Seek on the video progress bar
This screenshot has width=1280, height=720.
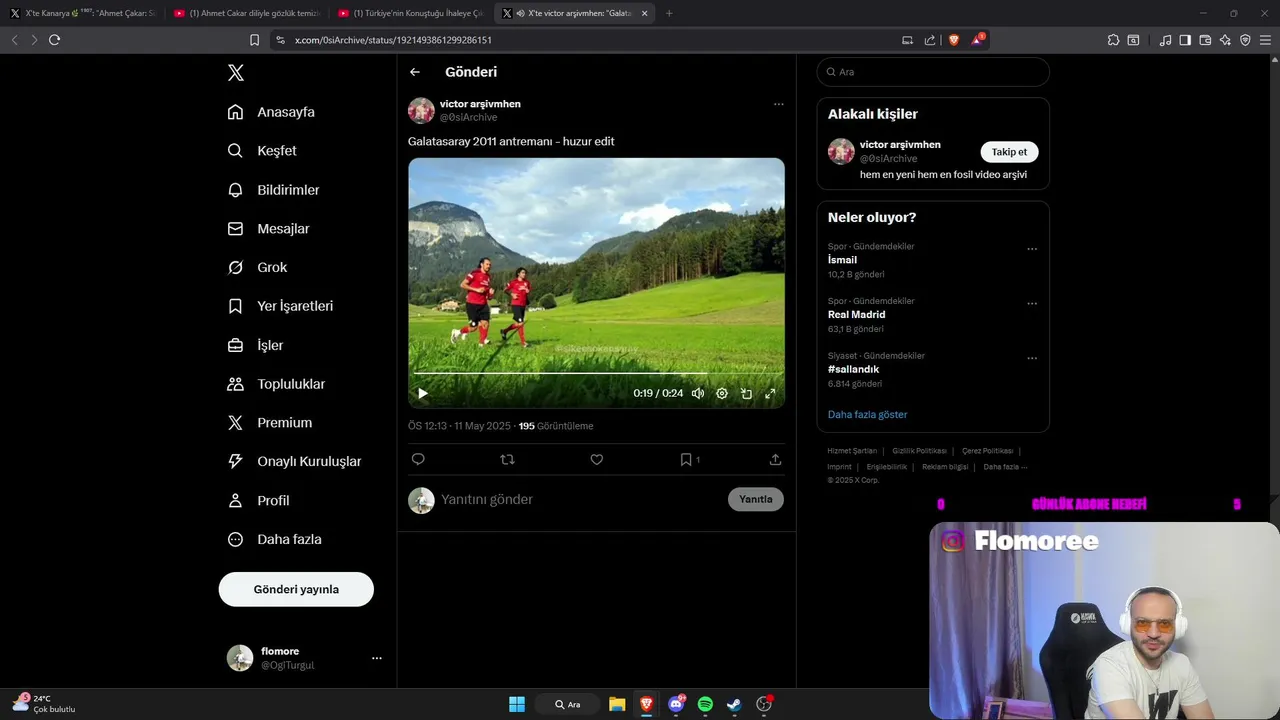(x=596, y=373)
